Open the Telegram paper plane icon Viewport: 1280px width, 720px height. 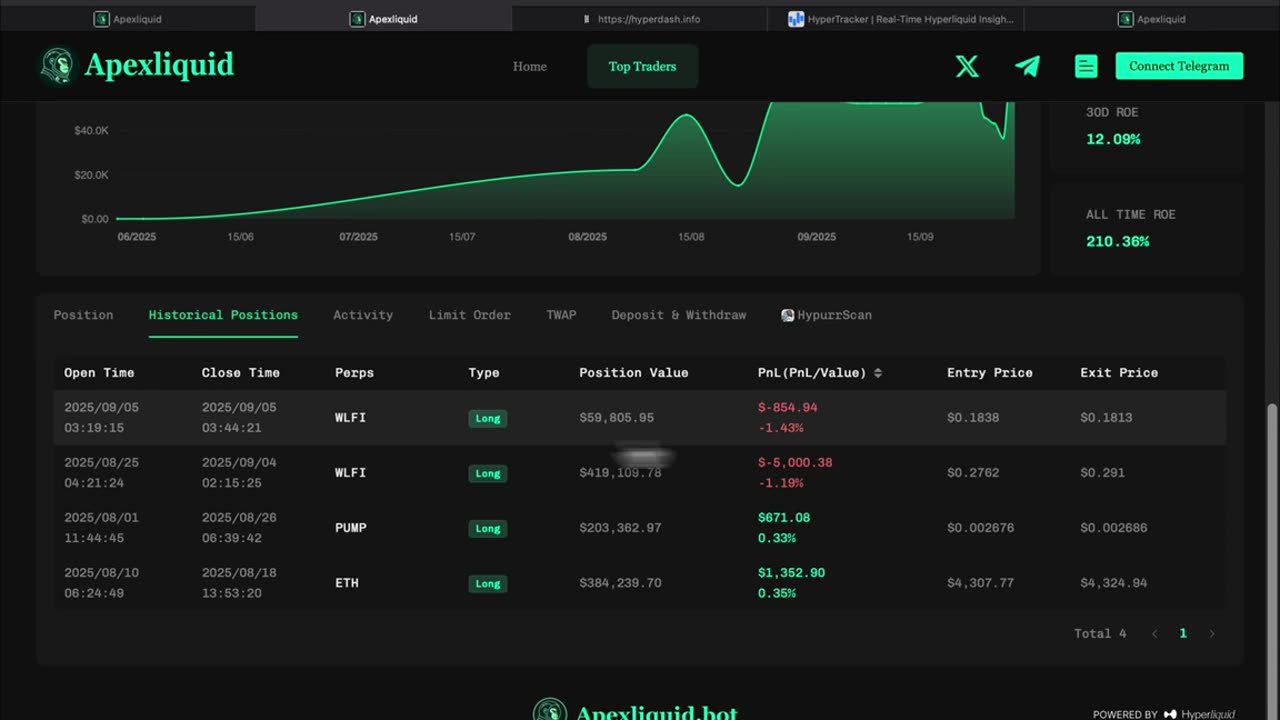(1027, 66)
